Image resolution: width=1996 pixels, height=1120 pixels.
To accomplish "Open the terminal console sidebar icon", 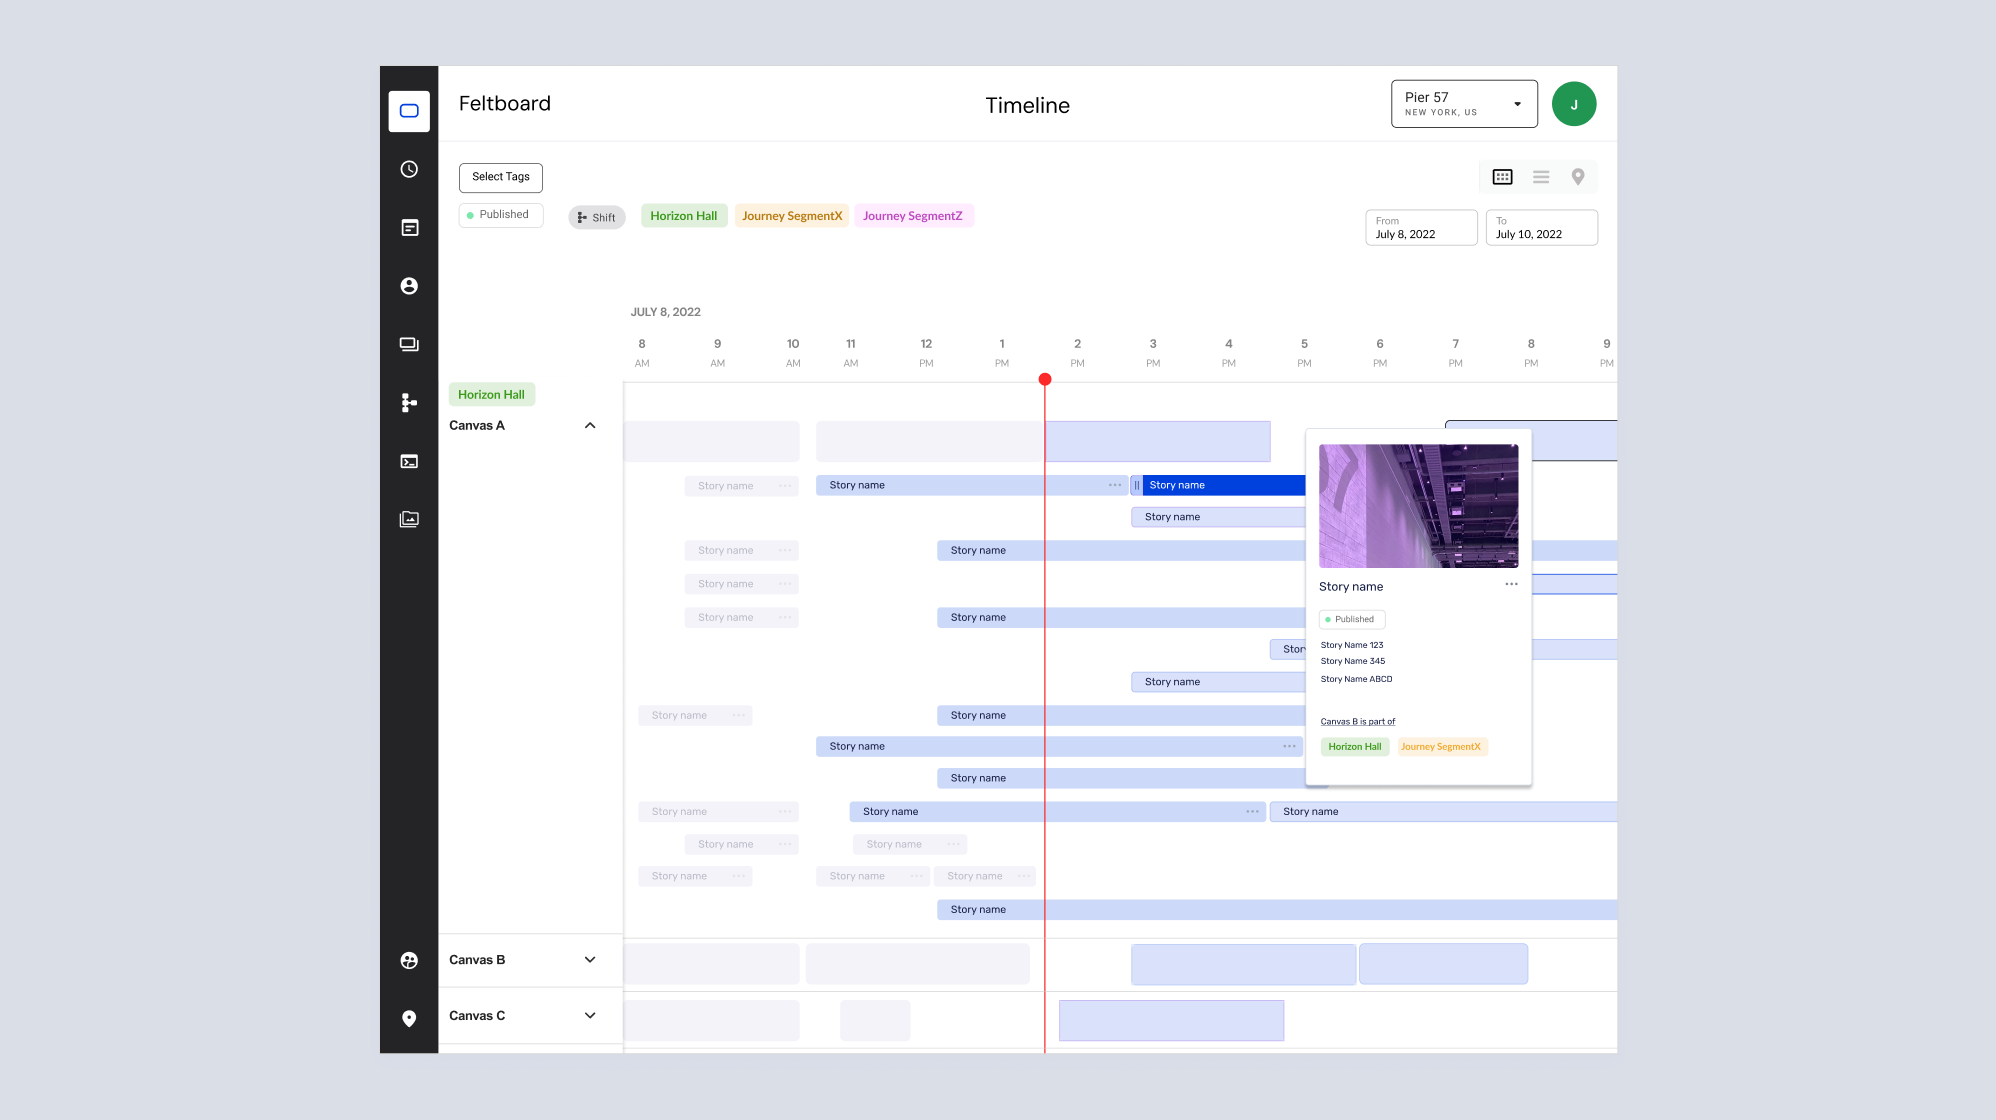I will tap(409, 461).
